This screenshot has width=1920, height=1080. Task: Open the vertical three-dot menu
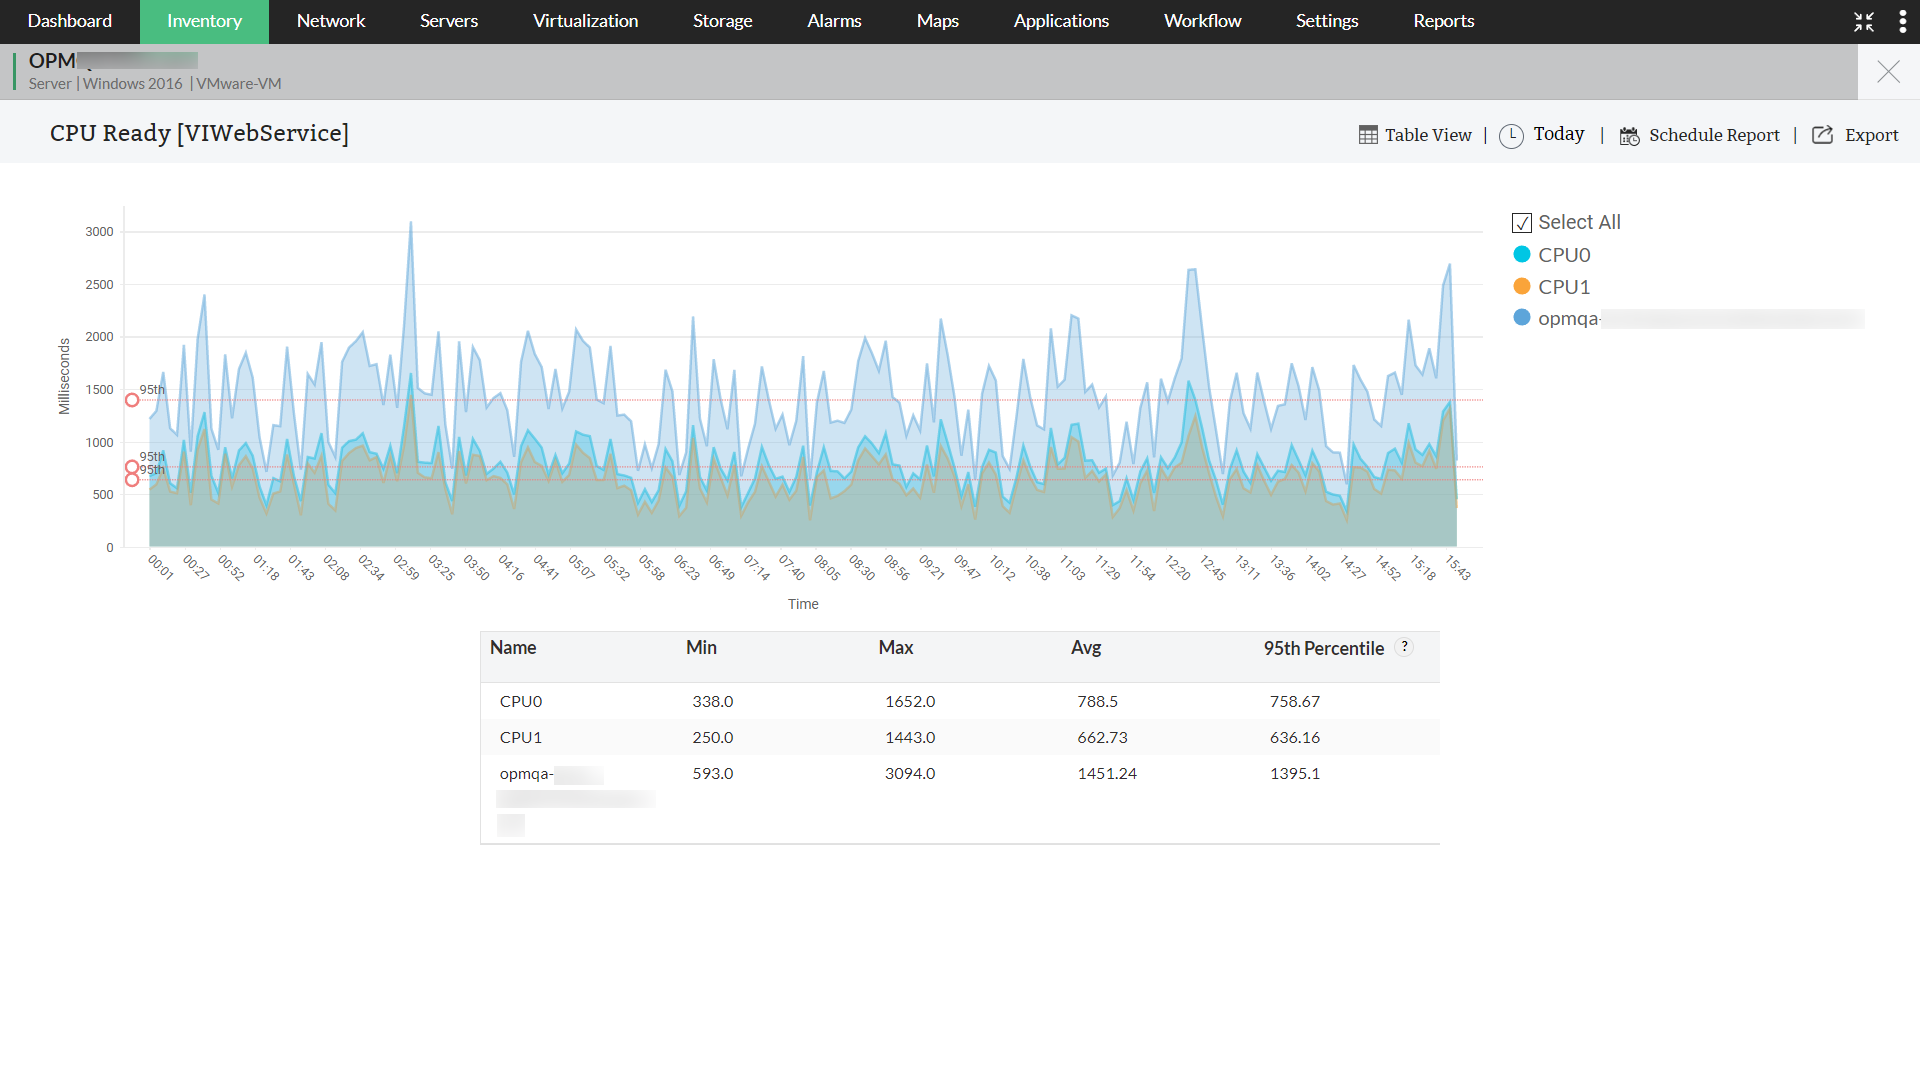[x=1902, y=22]
